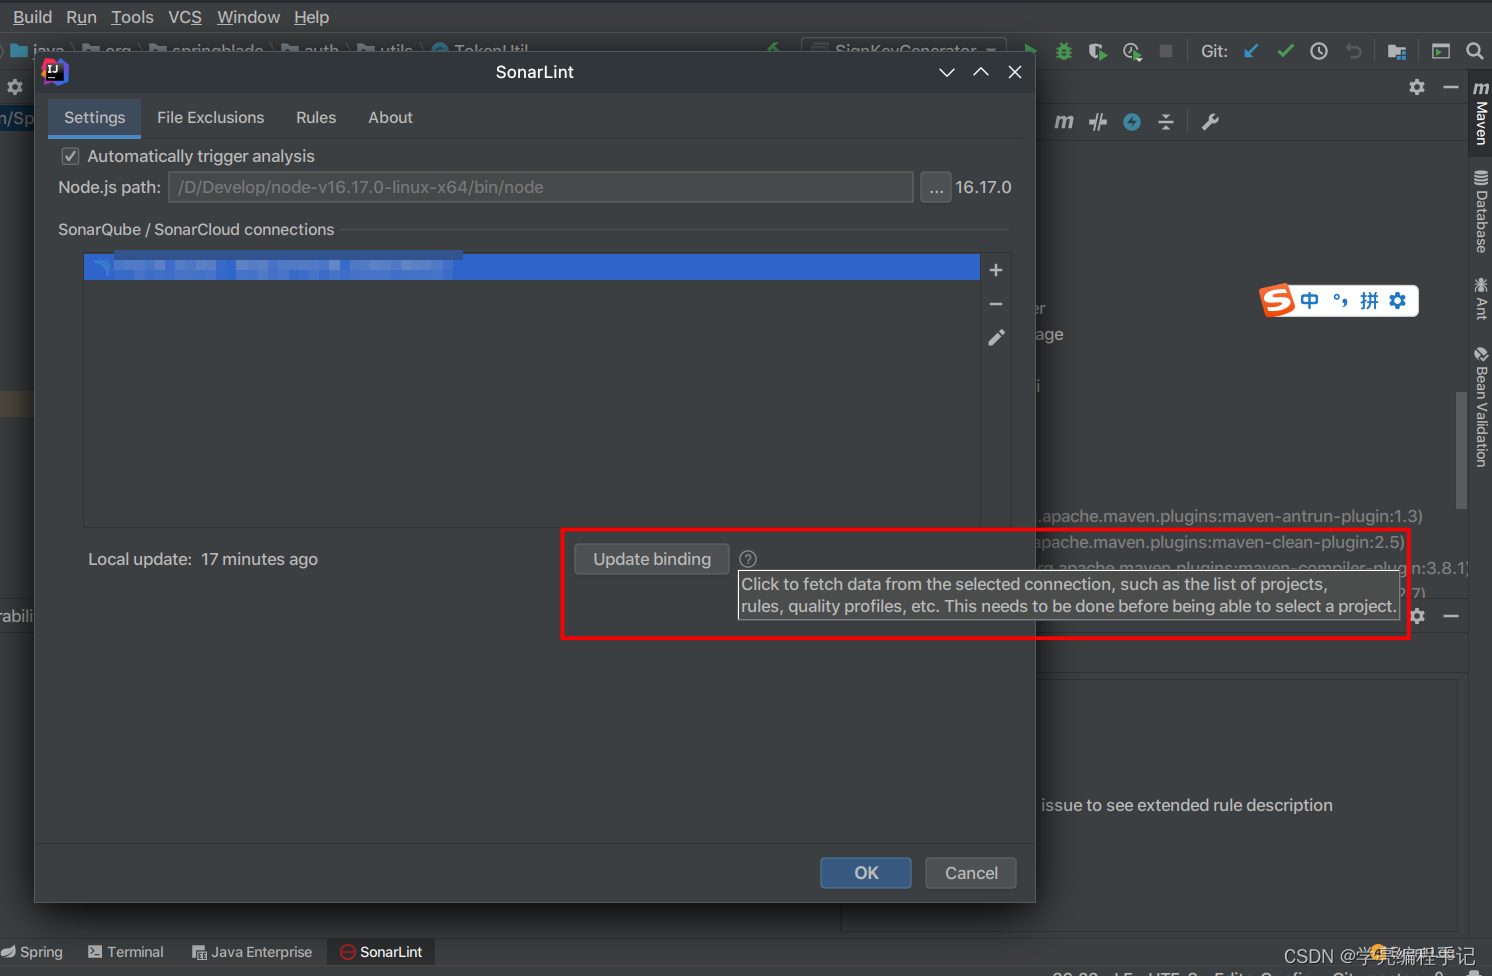Add a new SonarQube connection with plus icon
The image size is (1492, 976).
pos(996,269)
